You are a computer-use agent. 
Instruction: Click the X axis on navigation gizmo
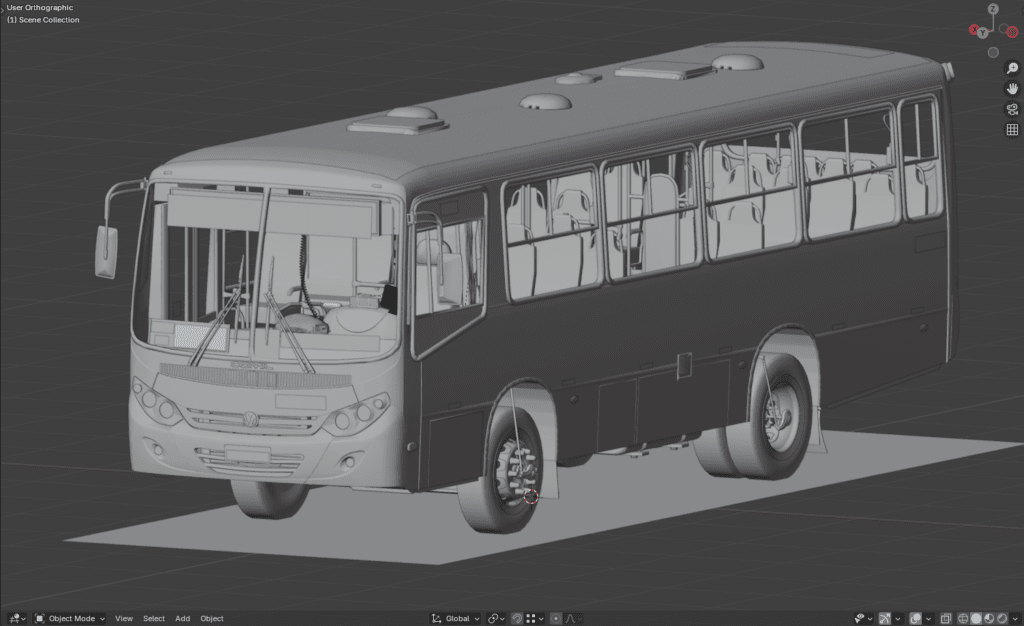[x=1012, y=32]
